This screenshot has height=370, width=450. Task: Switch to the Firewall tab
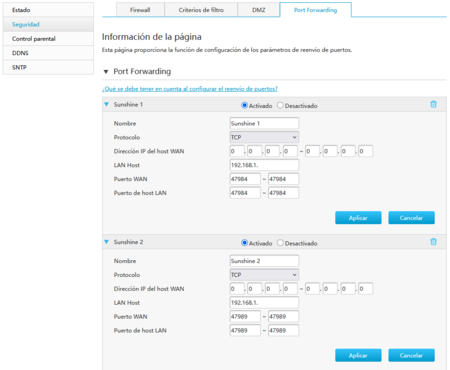click(140, 10)
